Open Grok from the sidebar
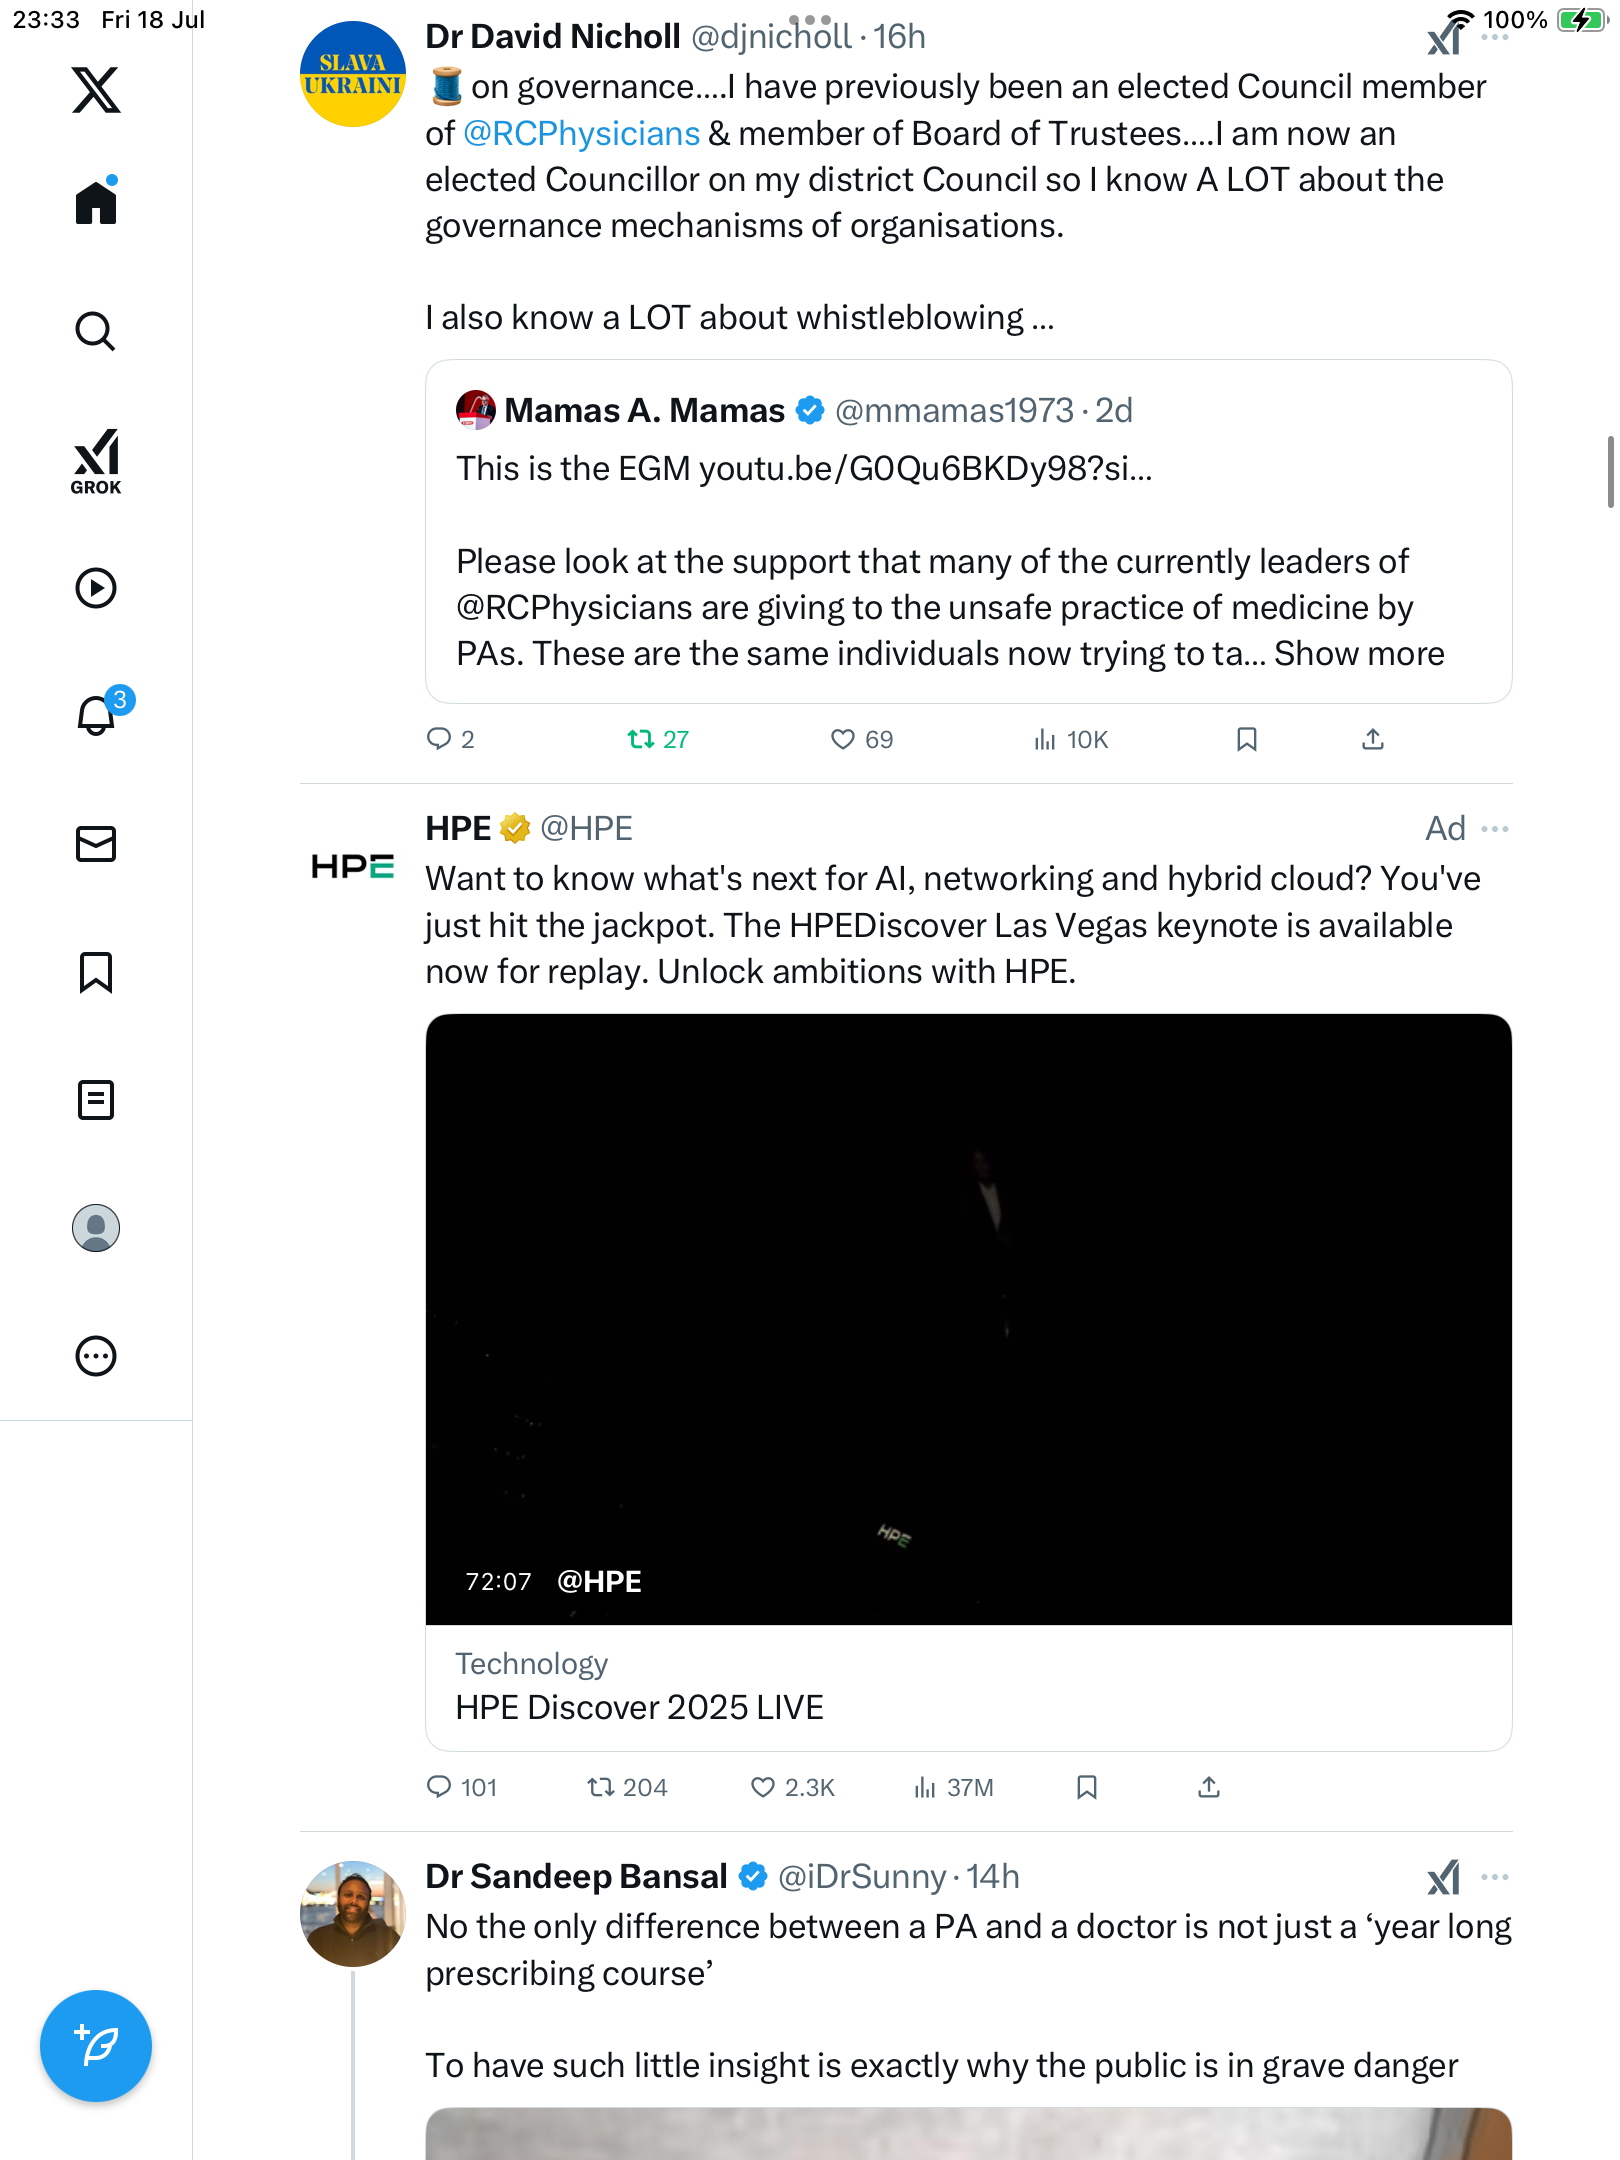The image size is (1620, 2160). coord(96,461)
